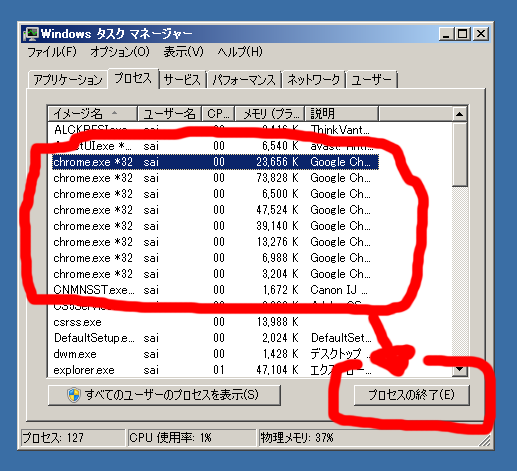Sort by 説明 column header

coord(342,114)
